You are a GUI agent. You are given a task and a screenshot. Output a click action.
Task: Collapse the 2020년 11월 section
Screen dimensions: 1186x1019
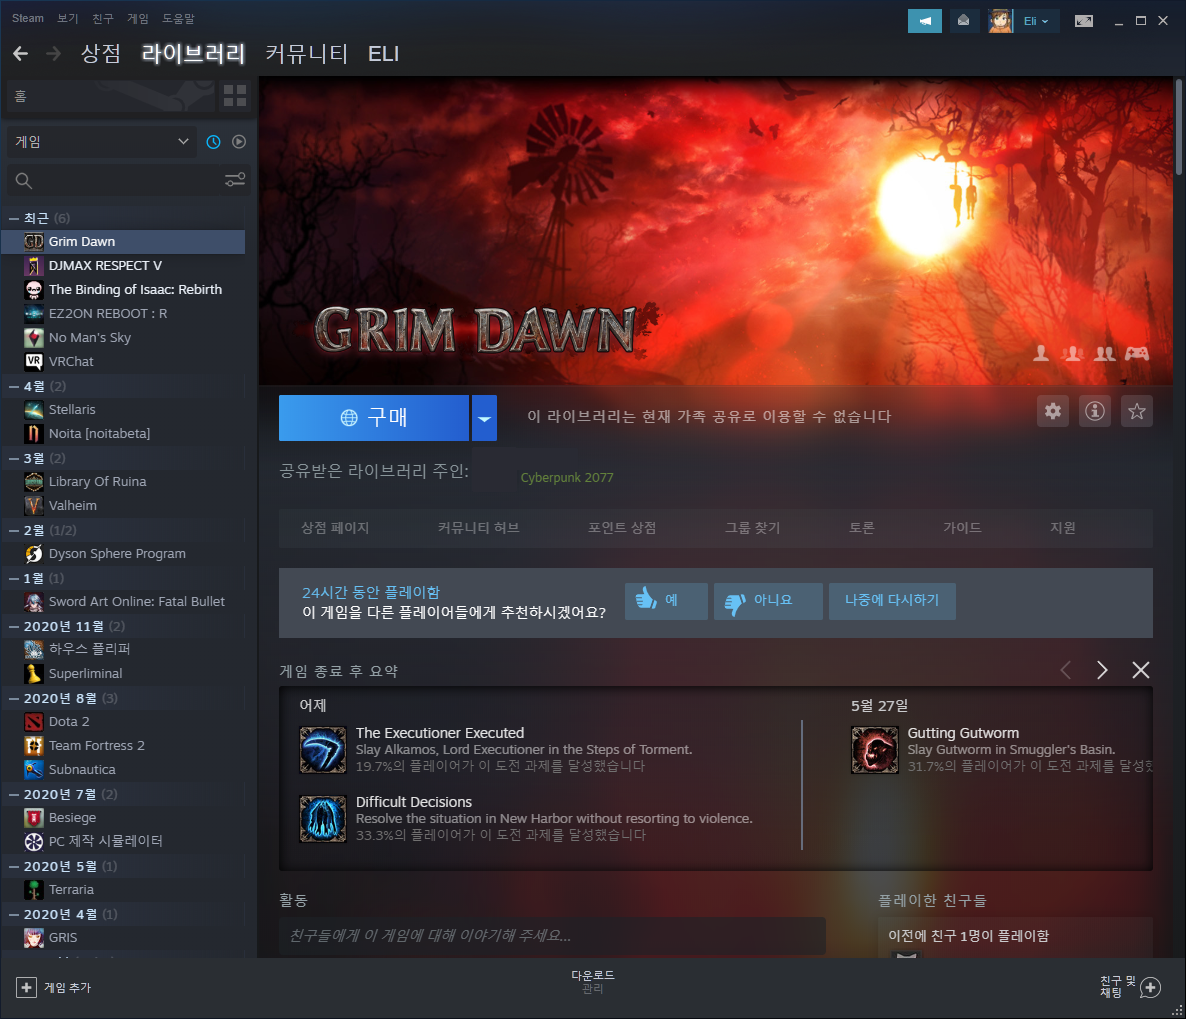(x=14, y=626)
